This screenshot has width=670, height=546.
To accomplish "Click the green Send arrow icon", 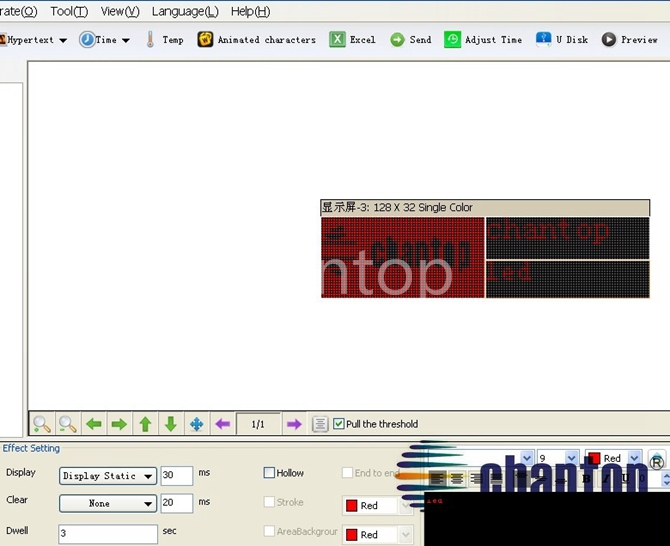I will click(x=397, y=40).
